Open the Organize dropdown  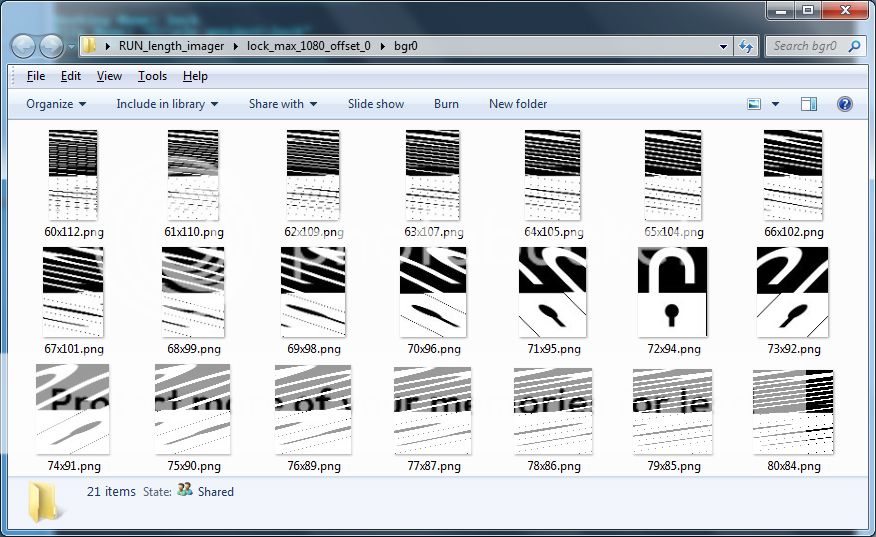(x=56, y=104)
